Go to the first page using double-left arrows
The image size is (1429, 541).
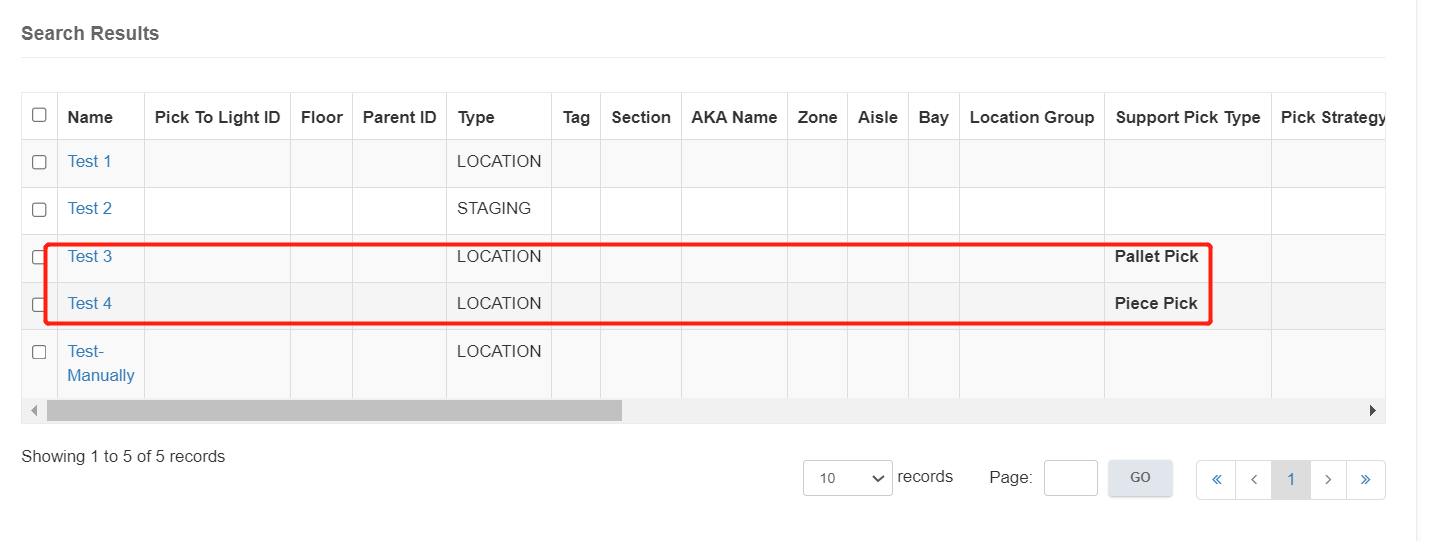tap(1216, 479)
